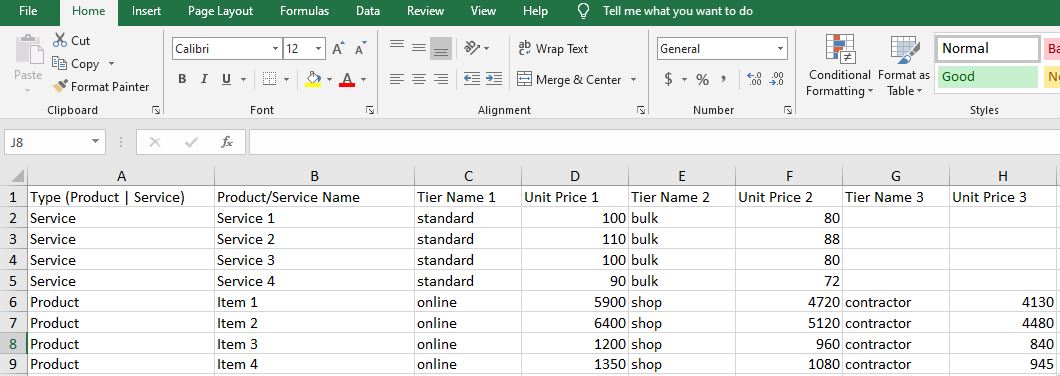Align text left

[397, 79]
